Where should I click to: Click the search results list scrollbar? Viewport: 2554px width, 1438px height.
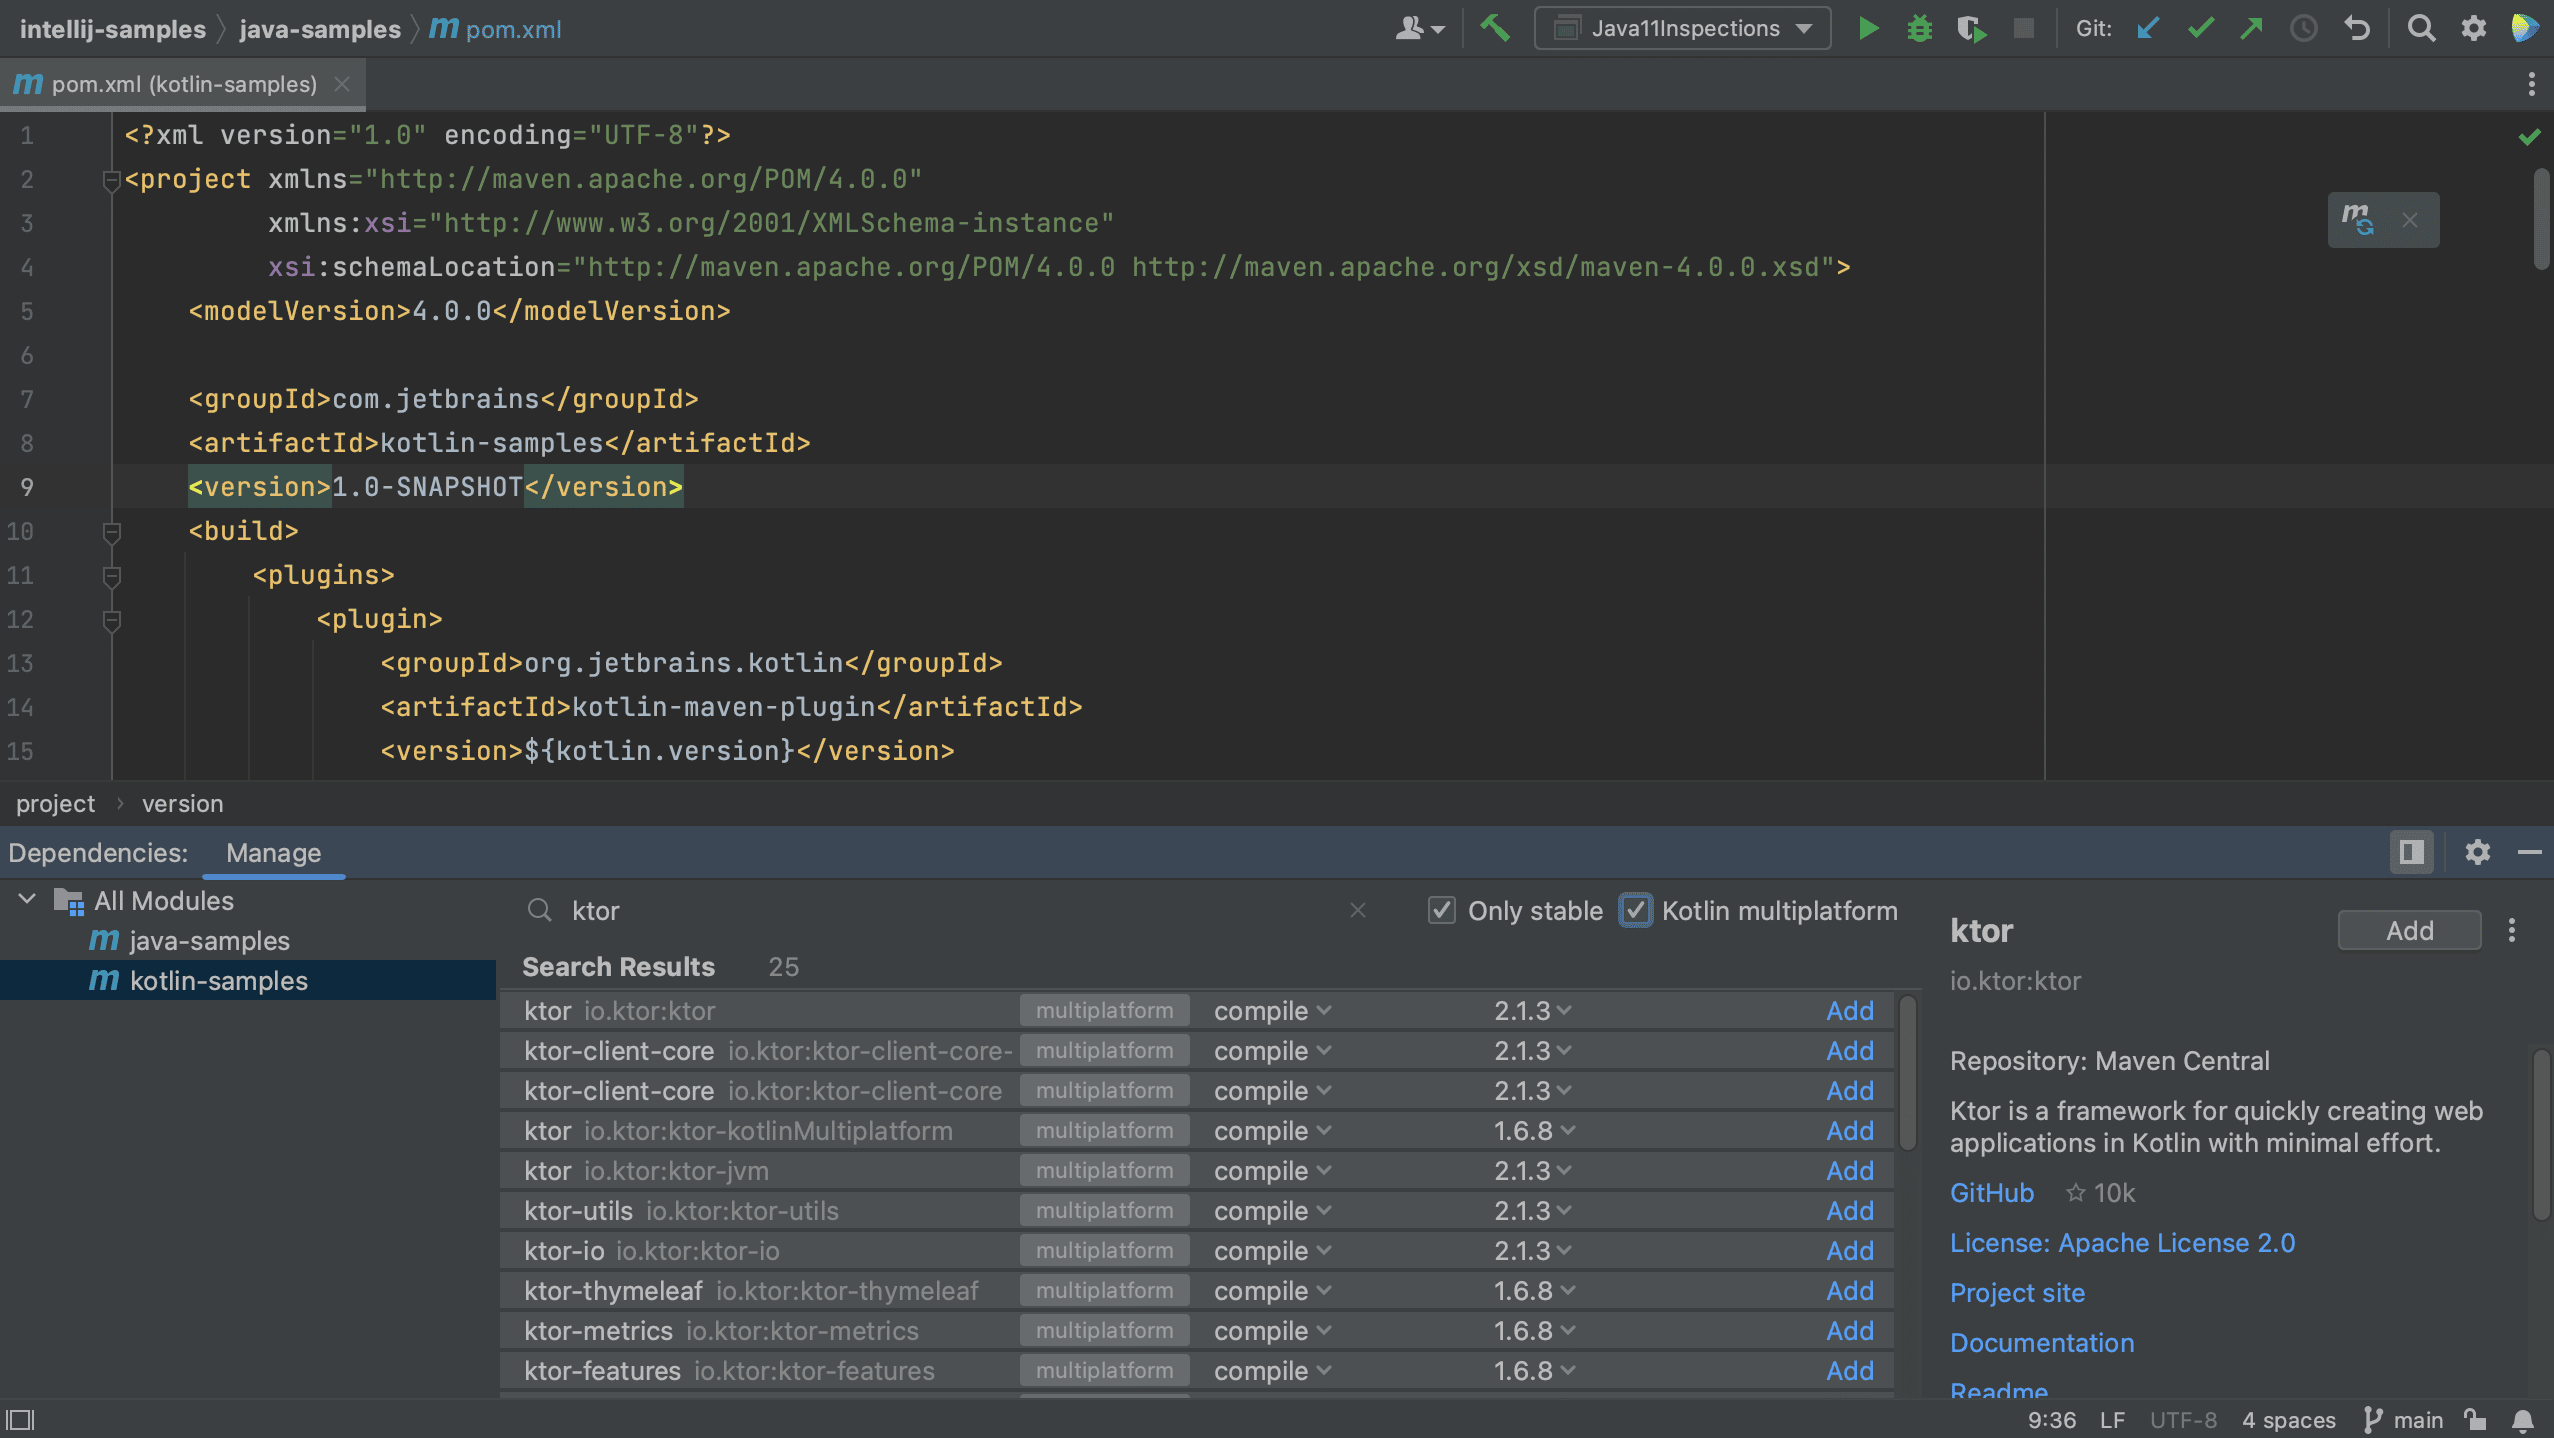tap(1907, 1075)
